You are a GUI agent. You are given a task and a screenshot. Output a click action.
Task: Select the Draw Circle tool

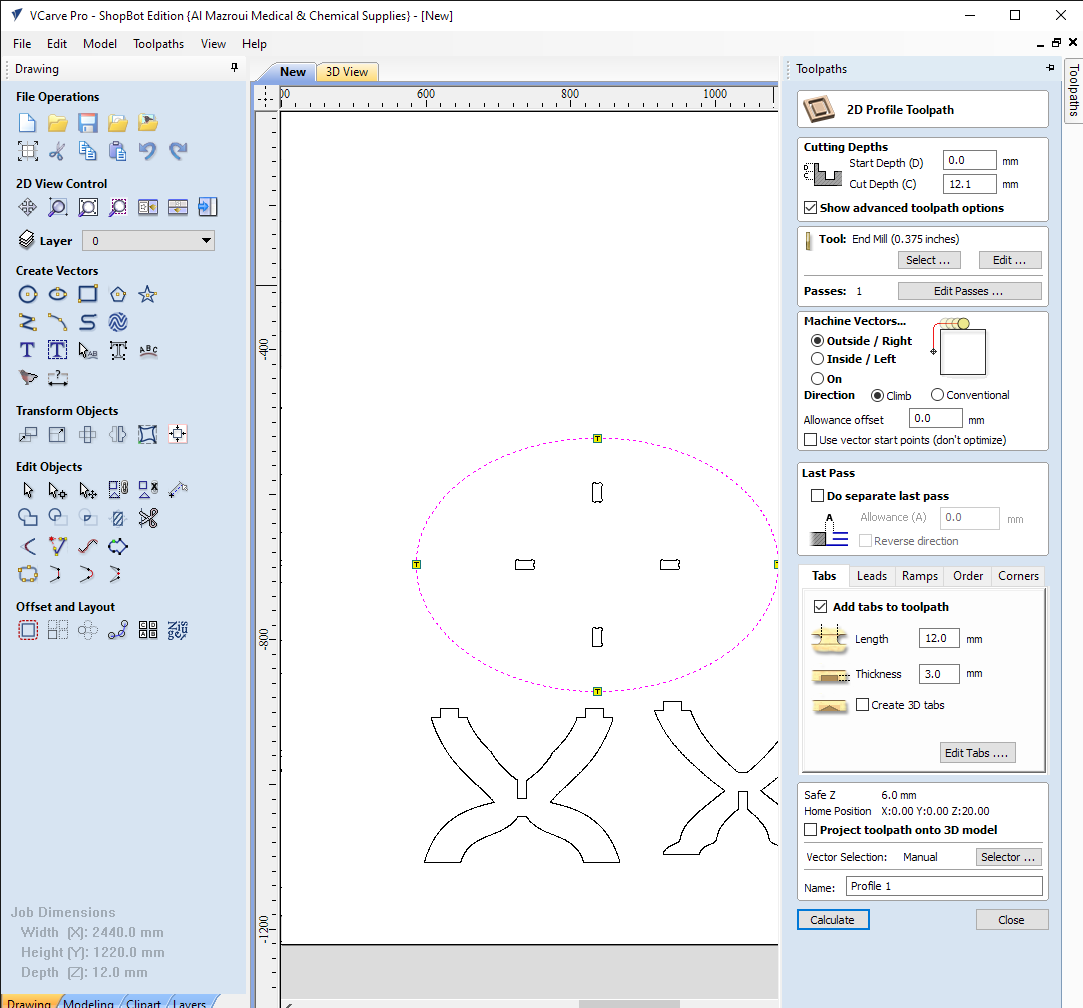(28, 294)
